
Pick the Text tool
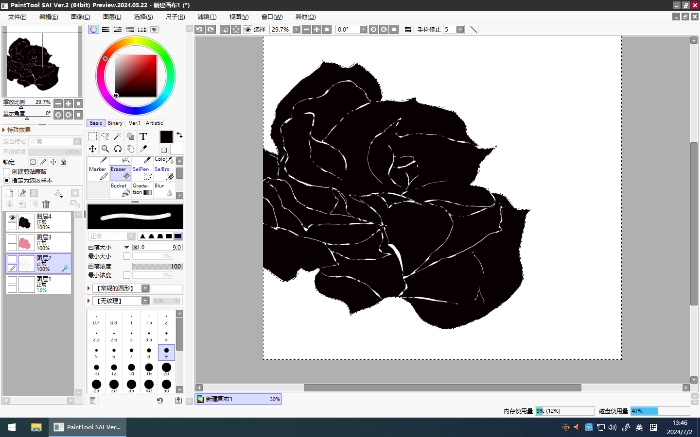143,136
